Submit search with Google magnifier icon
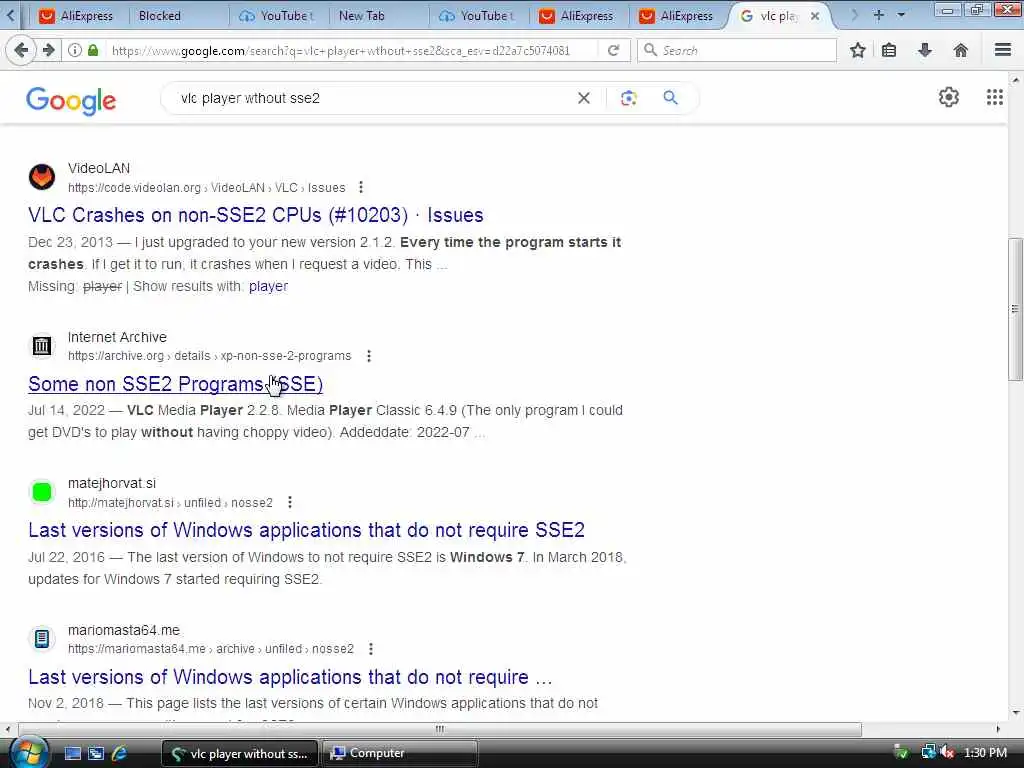The image size is (1024, 768). (670, 98)
